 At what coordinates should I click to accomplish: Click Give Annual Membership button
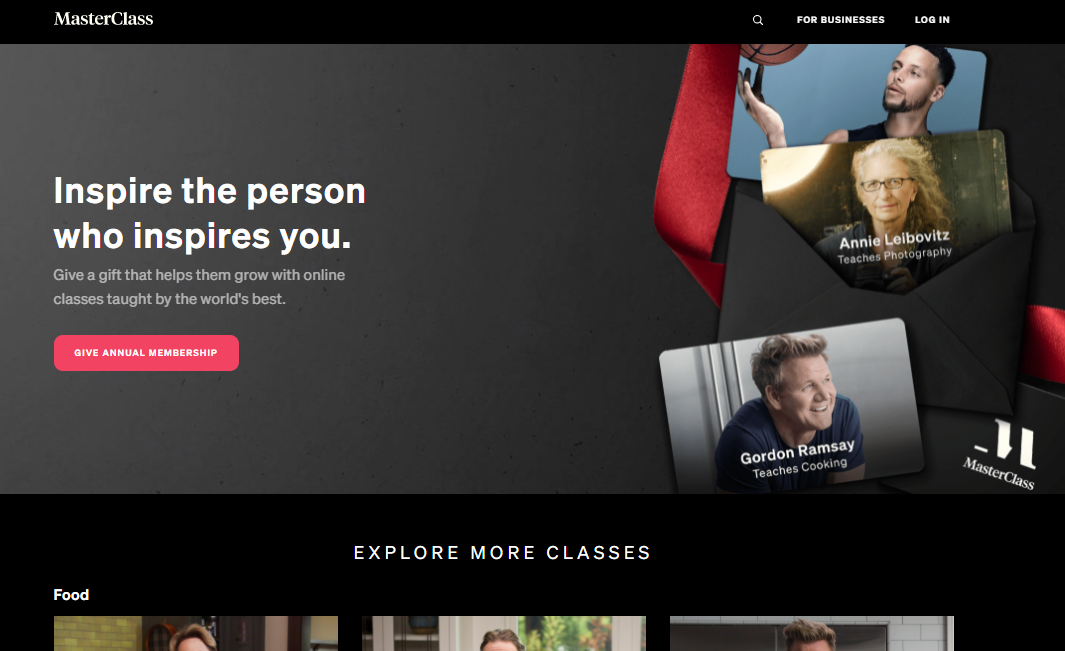pyautogui.click(x=146, y=353)
